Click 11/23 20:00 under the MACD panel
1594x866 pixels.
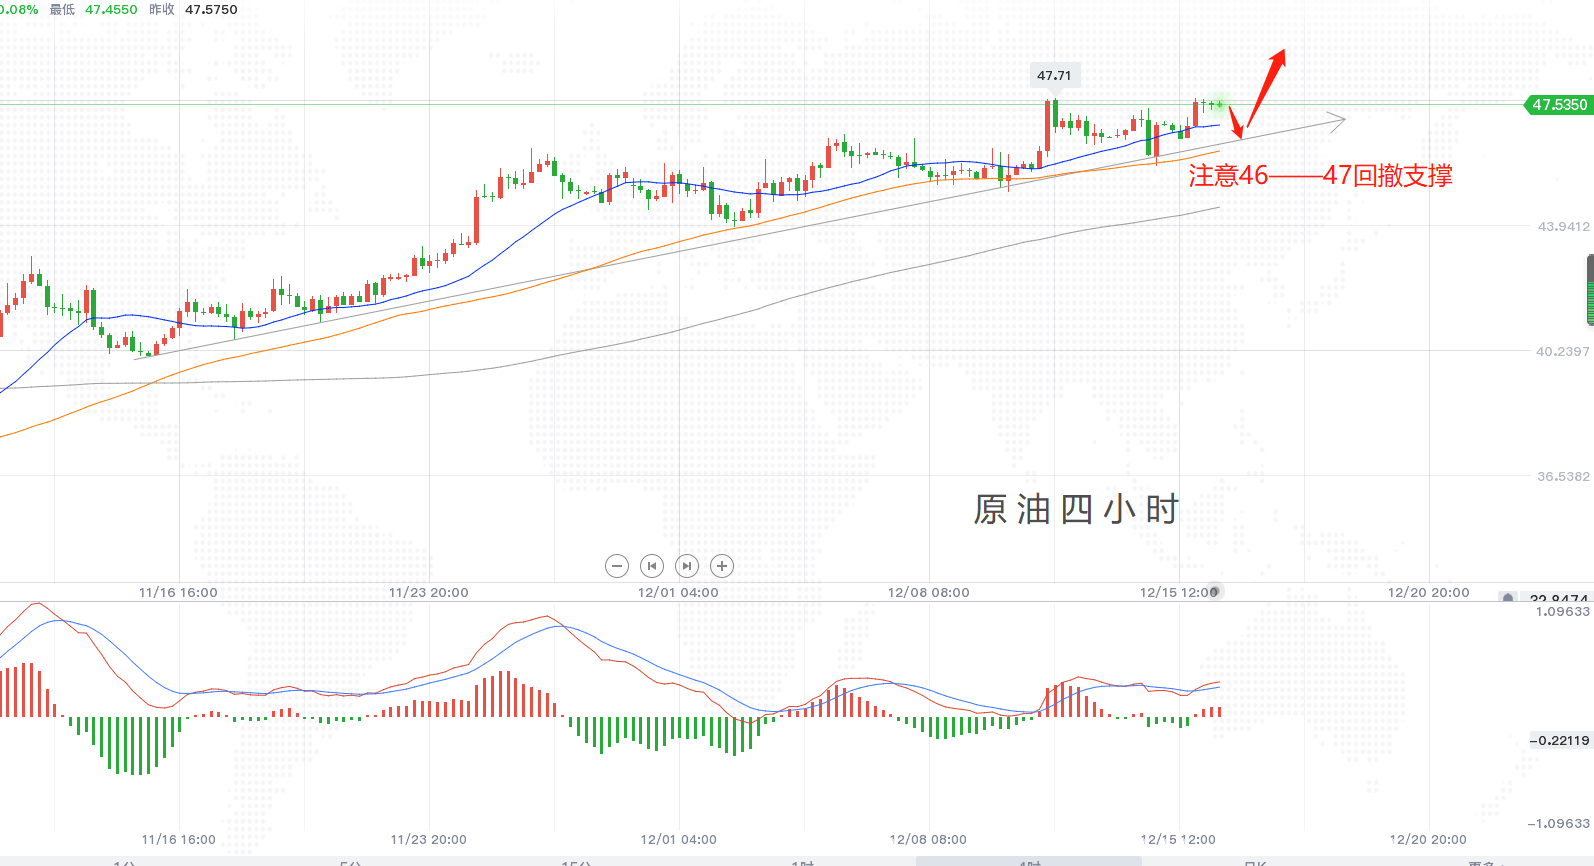click(x=428, y=839)
